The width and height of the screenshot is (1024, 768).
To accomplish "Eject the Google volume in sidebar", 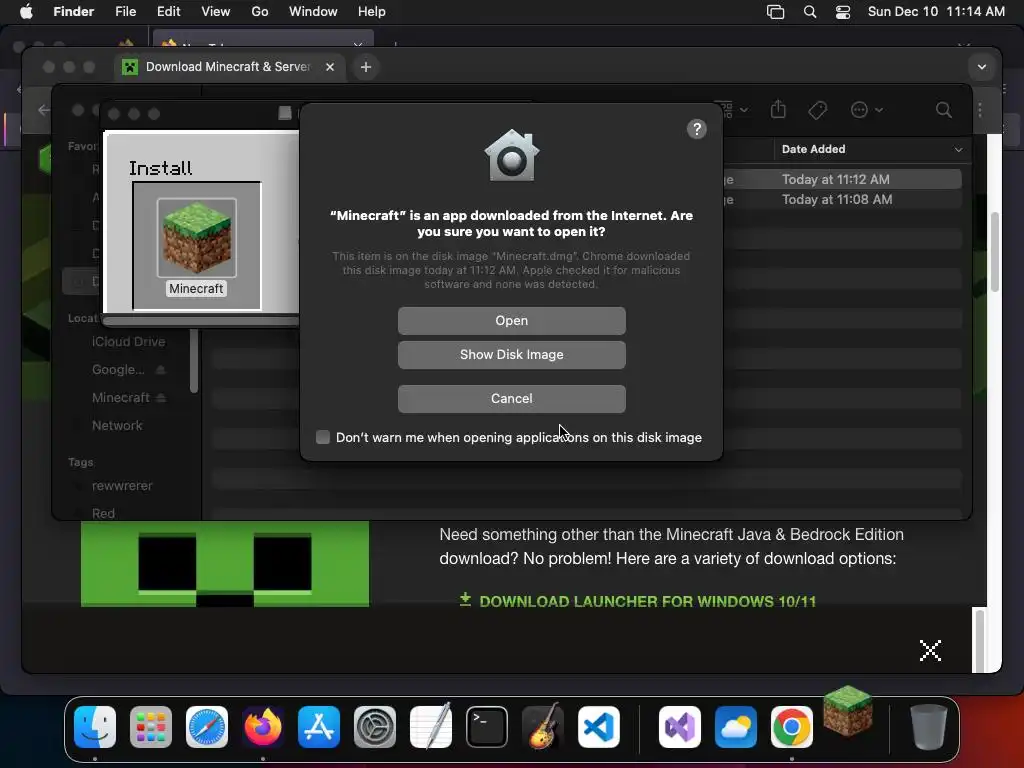I will [160, 370].
